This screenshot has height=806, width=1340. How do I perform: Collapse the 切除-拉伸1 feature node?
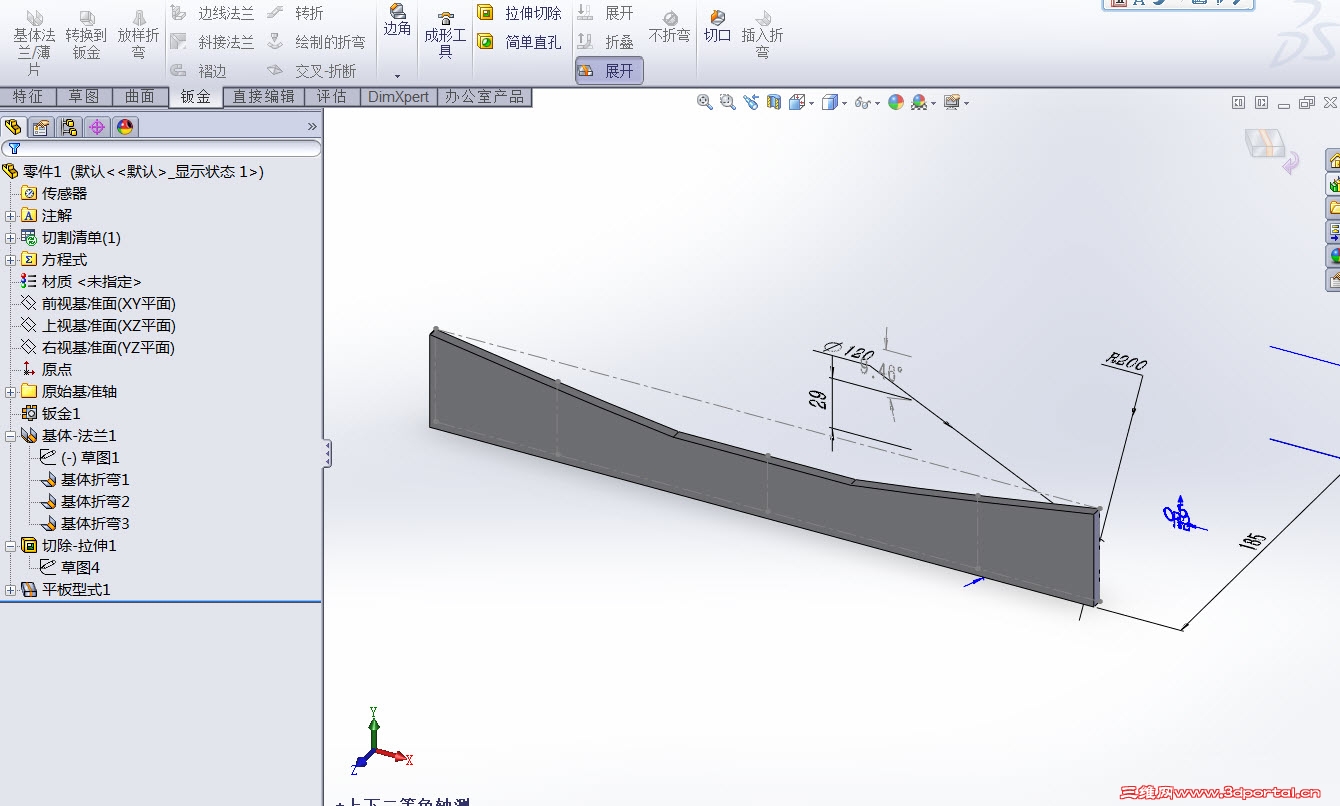point(10,546)
